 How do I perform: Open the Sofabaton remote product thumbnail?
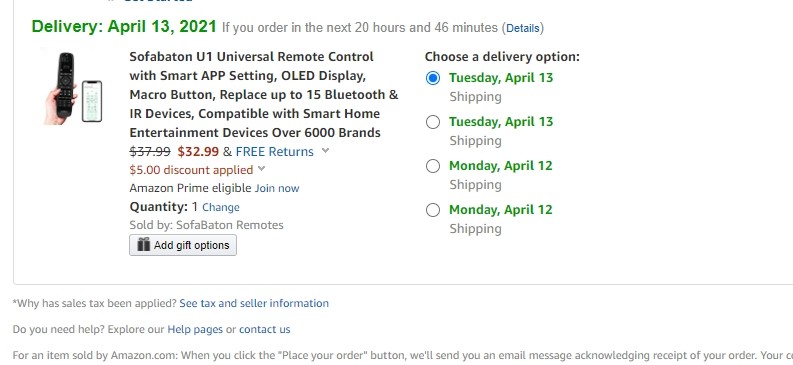point(73,87)
